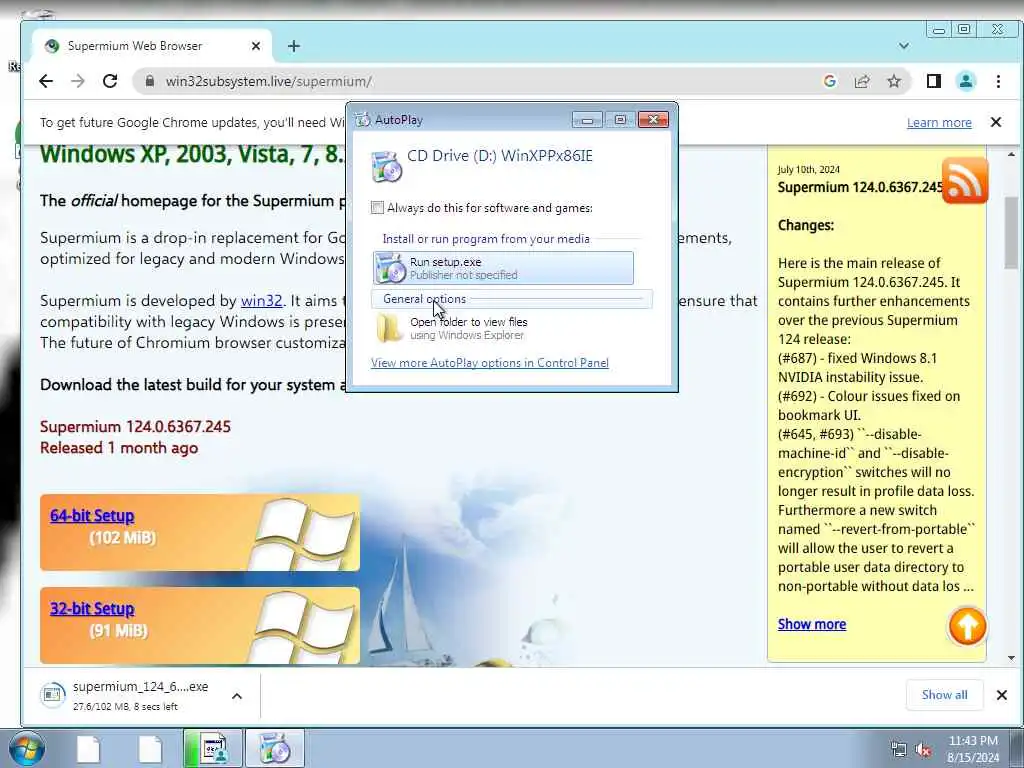
Task: Open the browser three-dot menu
Action: [x=998, y=81]
